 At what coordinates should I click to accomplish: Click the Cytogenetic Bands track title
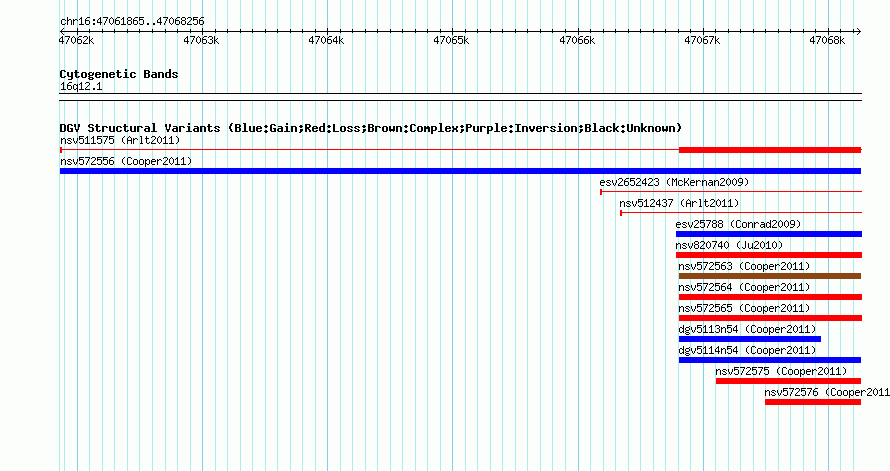[119, 74]
